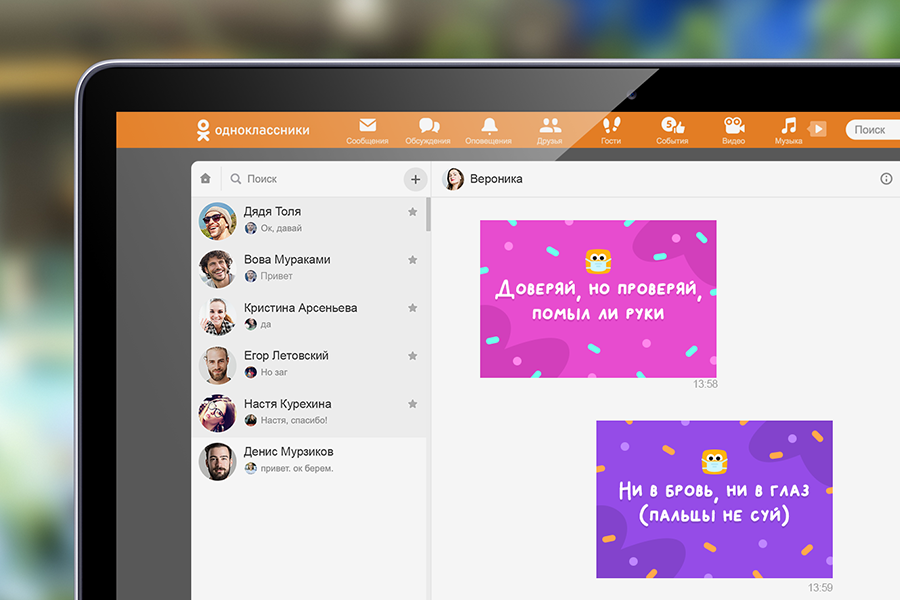Open Музыка note icon

click(789, 125)
